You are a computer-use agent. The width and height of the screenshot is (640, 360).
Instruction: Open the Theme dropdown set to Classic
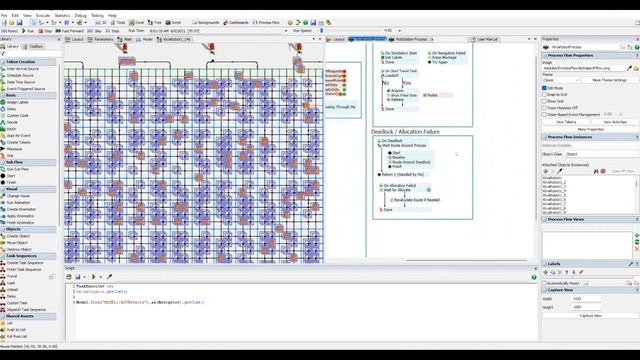561,80
